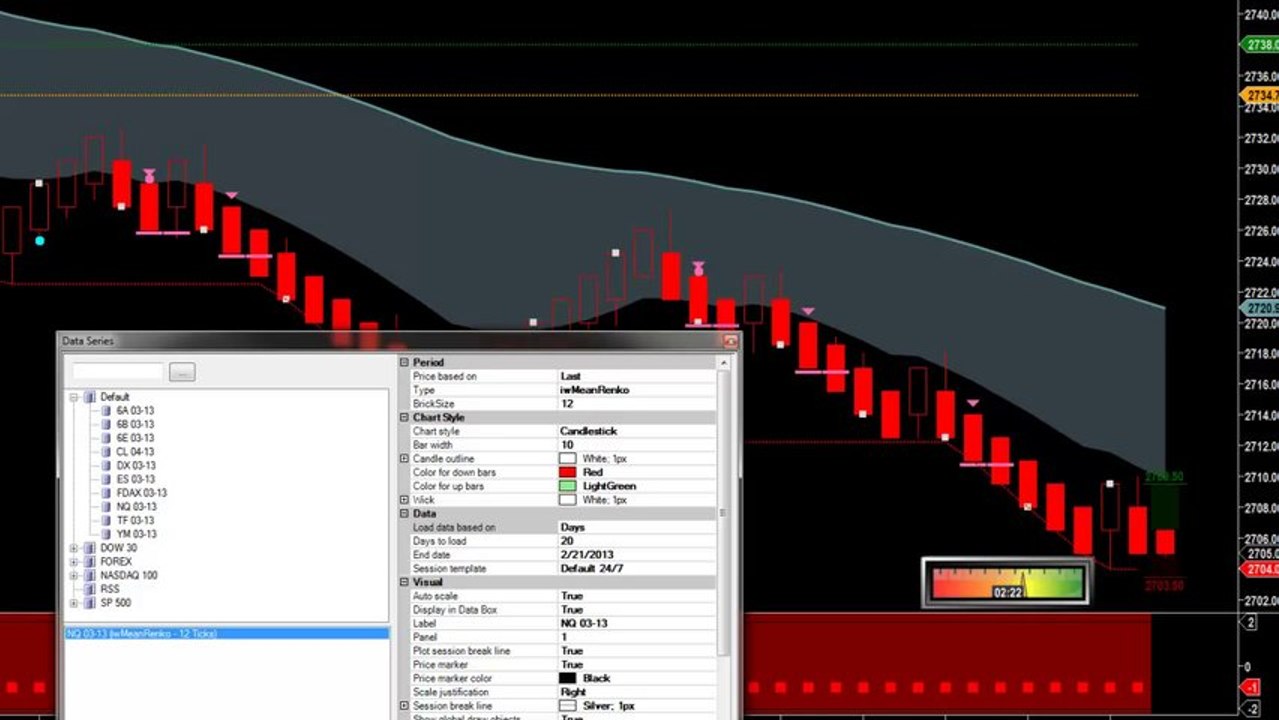Toggle the Price marker True value
The height and width of the screenshot is (720, 1279).
(x=636, y=664)
